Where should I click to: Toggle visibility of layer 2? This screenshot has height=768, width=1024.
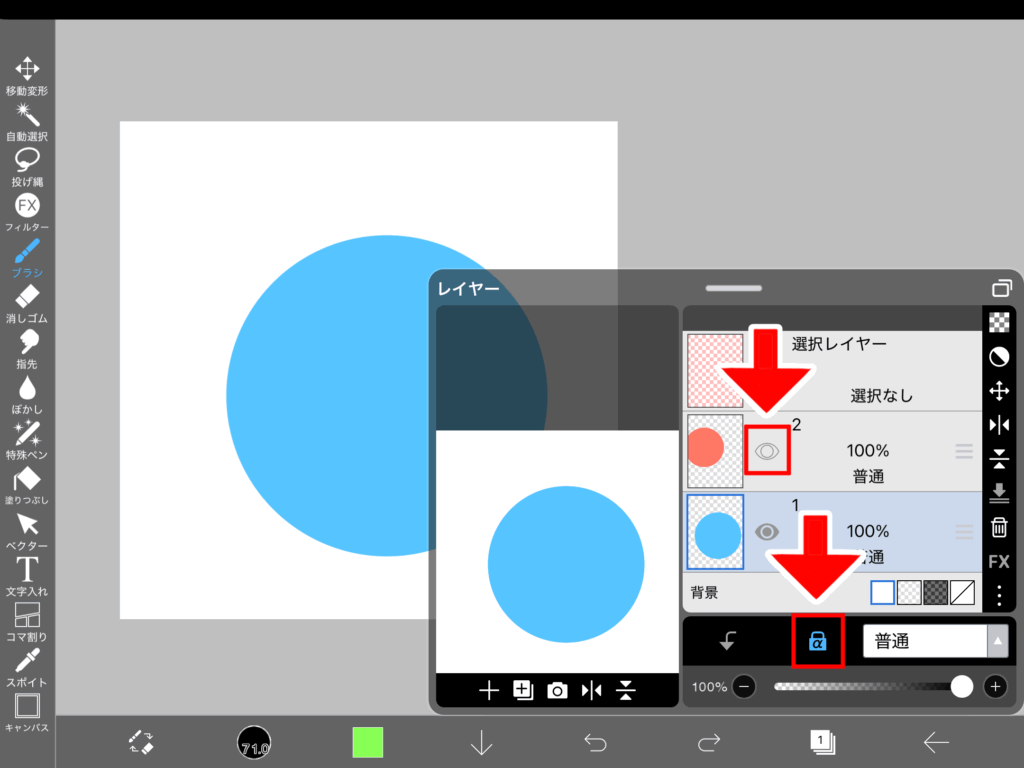(767, 451)
